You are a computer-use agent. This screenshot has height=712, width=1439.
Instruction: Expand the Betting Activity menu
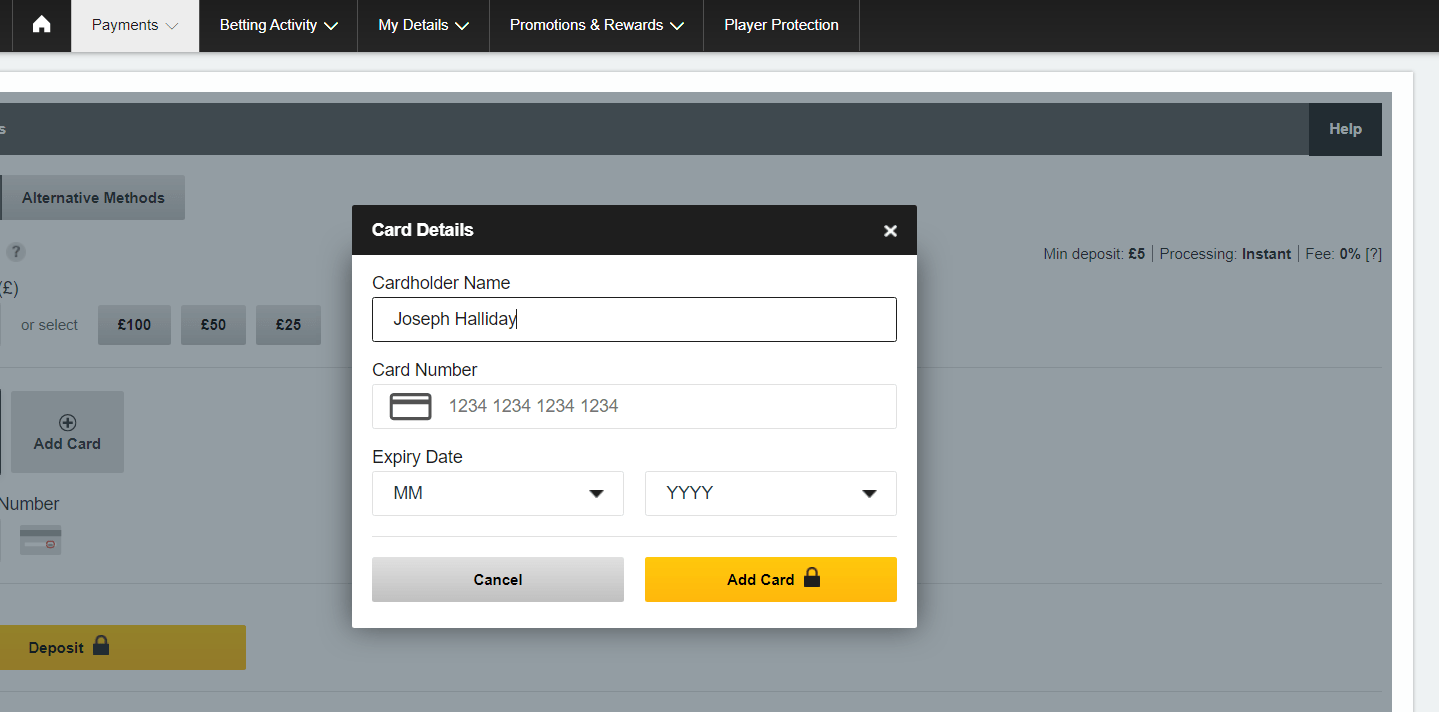pyautogui.click(x=278, y=25)
